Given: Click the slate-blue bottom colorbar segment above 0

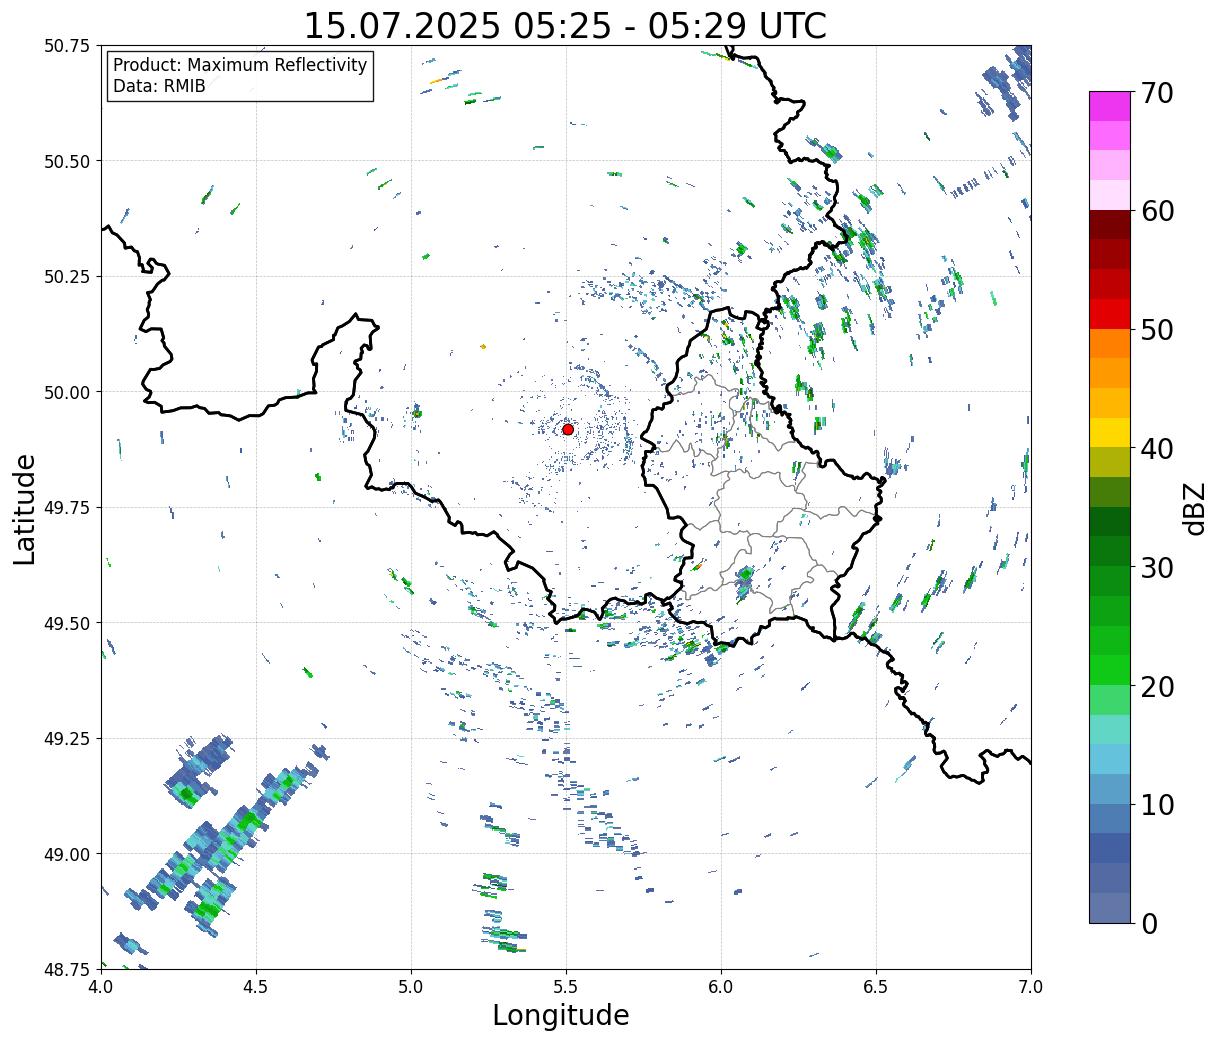Looking at the screenshot, I should pyautogui.click(x=1110, y=907).
